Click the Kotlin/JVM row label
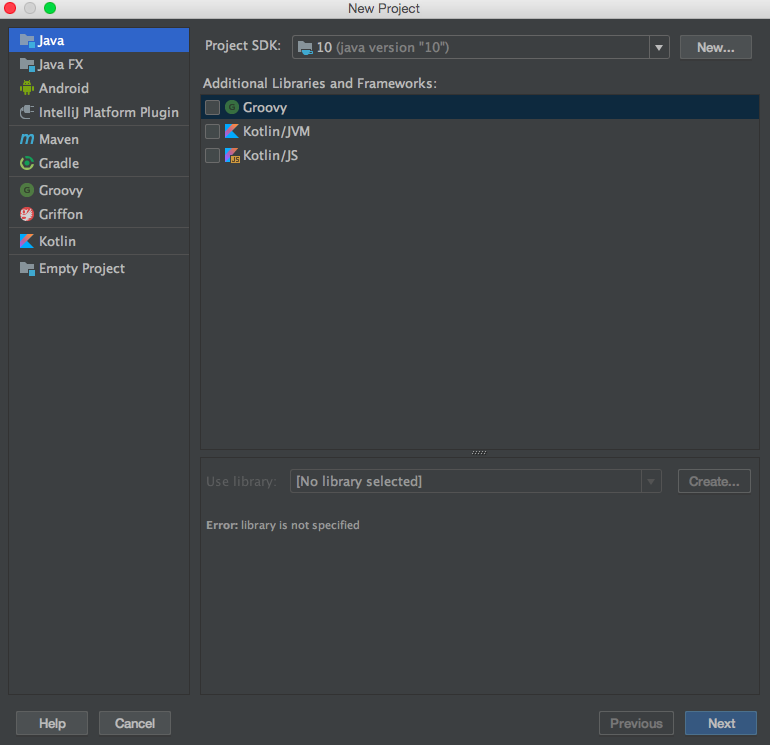The image size is (770, 745). tap(276, 131)
